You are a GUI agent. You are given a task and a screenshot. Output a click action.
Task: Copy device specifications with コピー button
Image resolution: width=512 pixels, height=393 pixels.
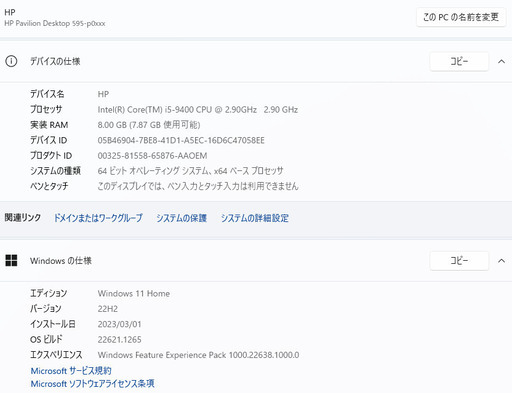coord(459,61)
